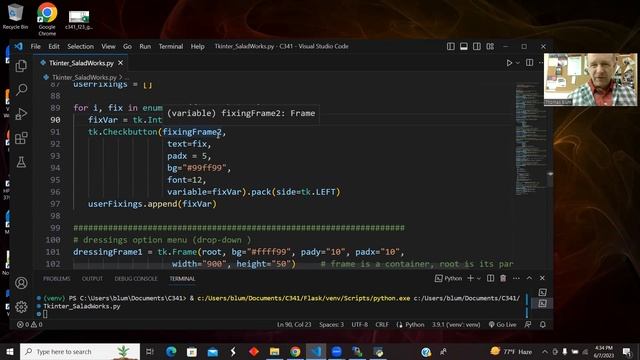Switch to the TERMINAL panel tab
Viewport: 640px width, 360px height.
click(182, 279)
